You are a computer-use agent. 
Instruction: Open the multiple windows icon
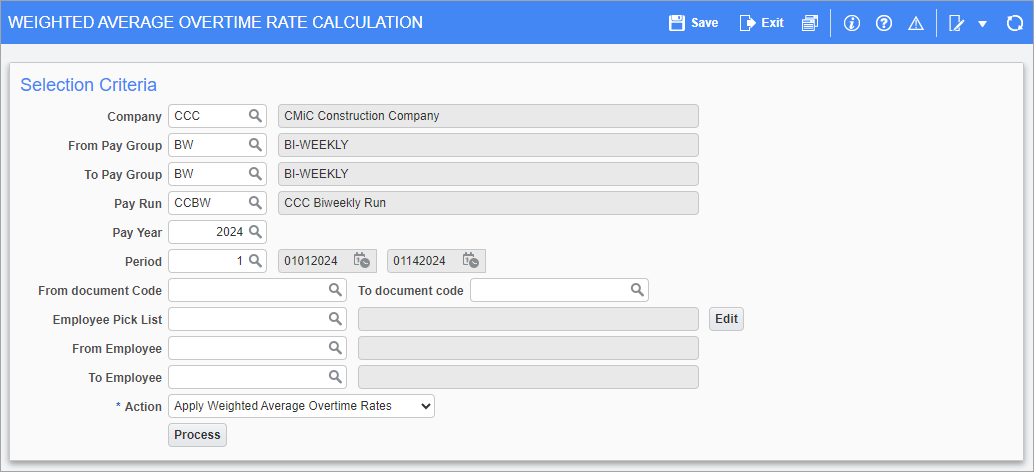tap(809, 23)
